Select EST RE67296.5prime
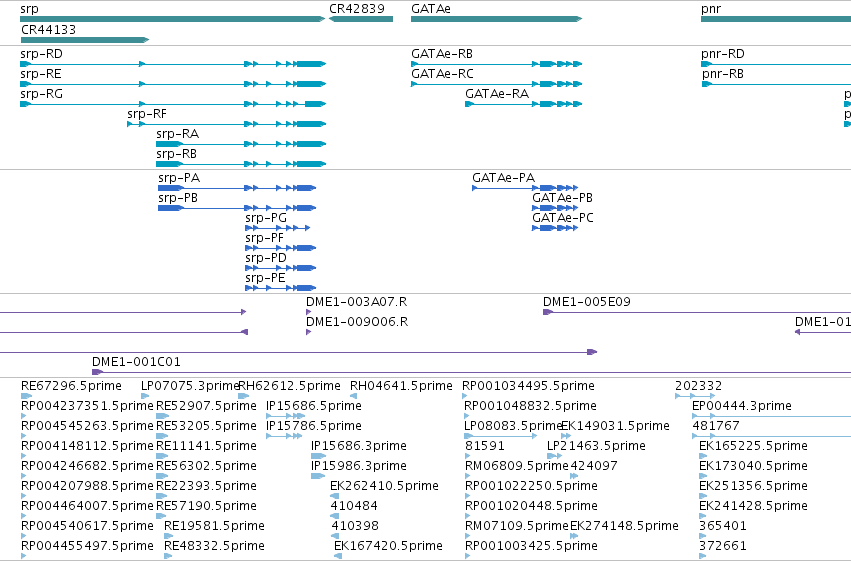This screenshot has width=851, height=561. click(x=26, y=396)
